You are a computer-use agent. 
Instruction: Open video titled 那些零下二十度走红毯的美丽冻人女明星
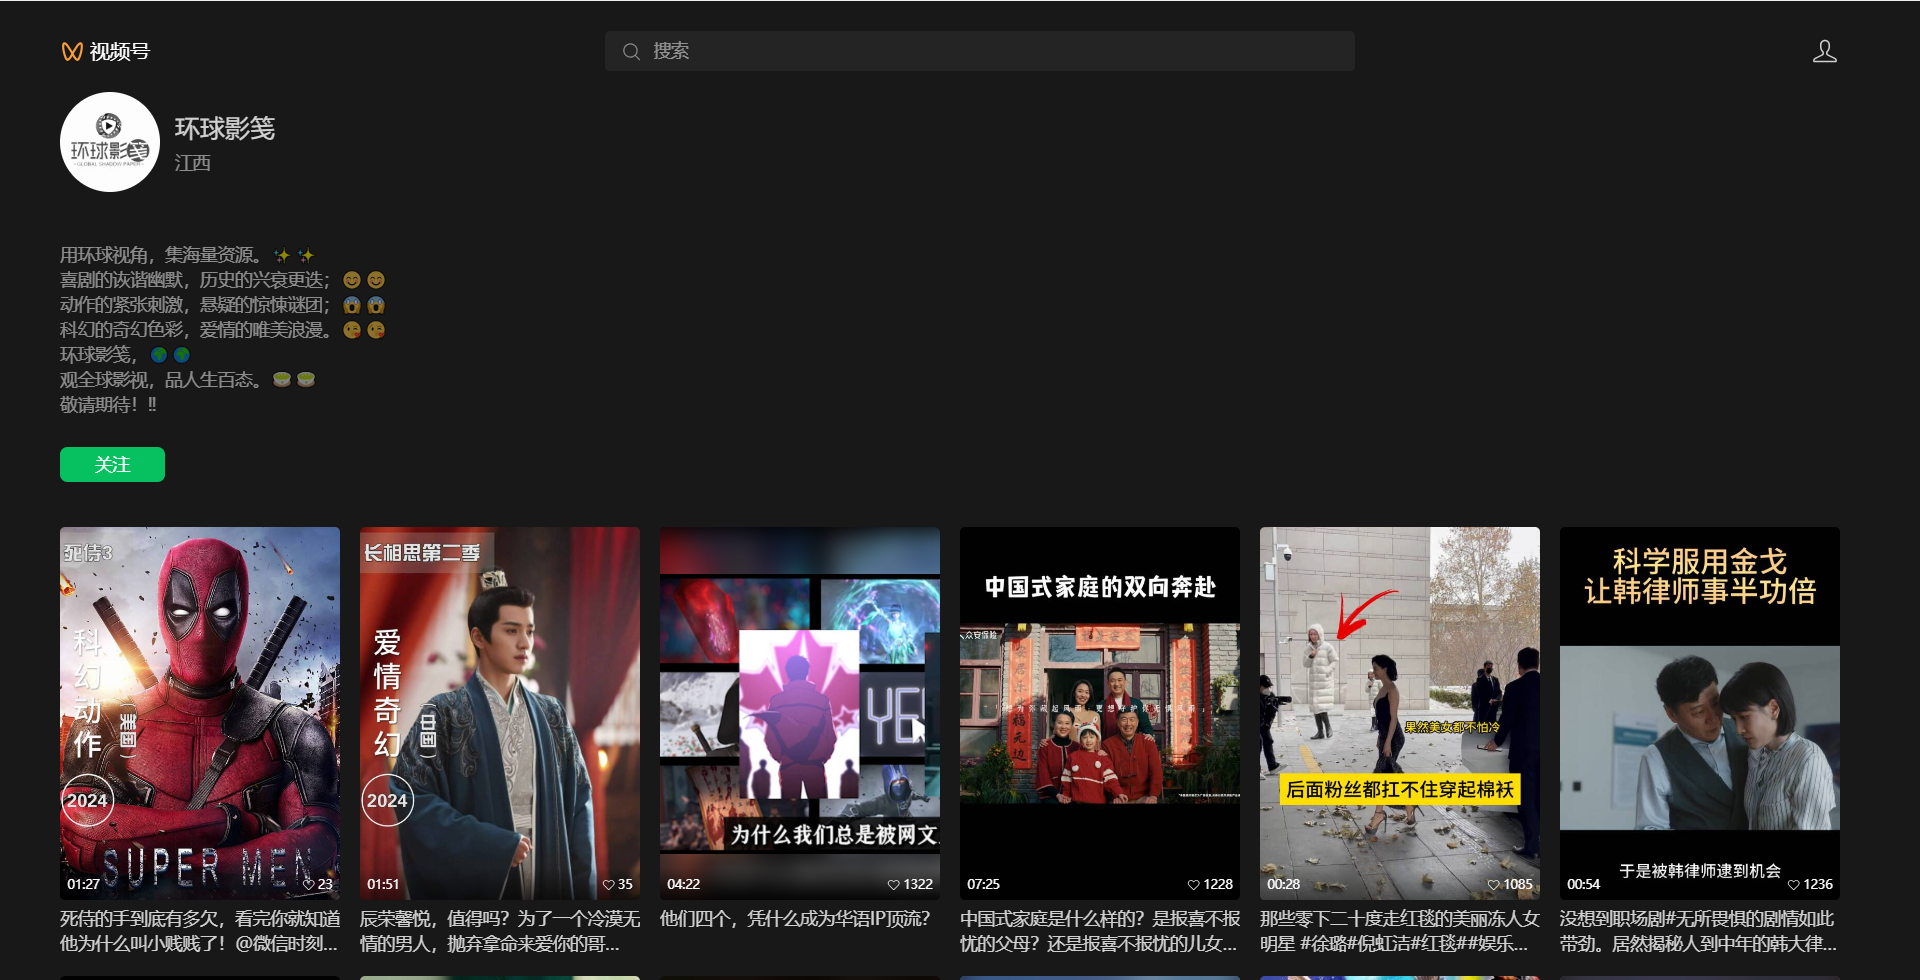point(1400,931)
